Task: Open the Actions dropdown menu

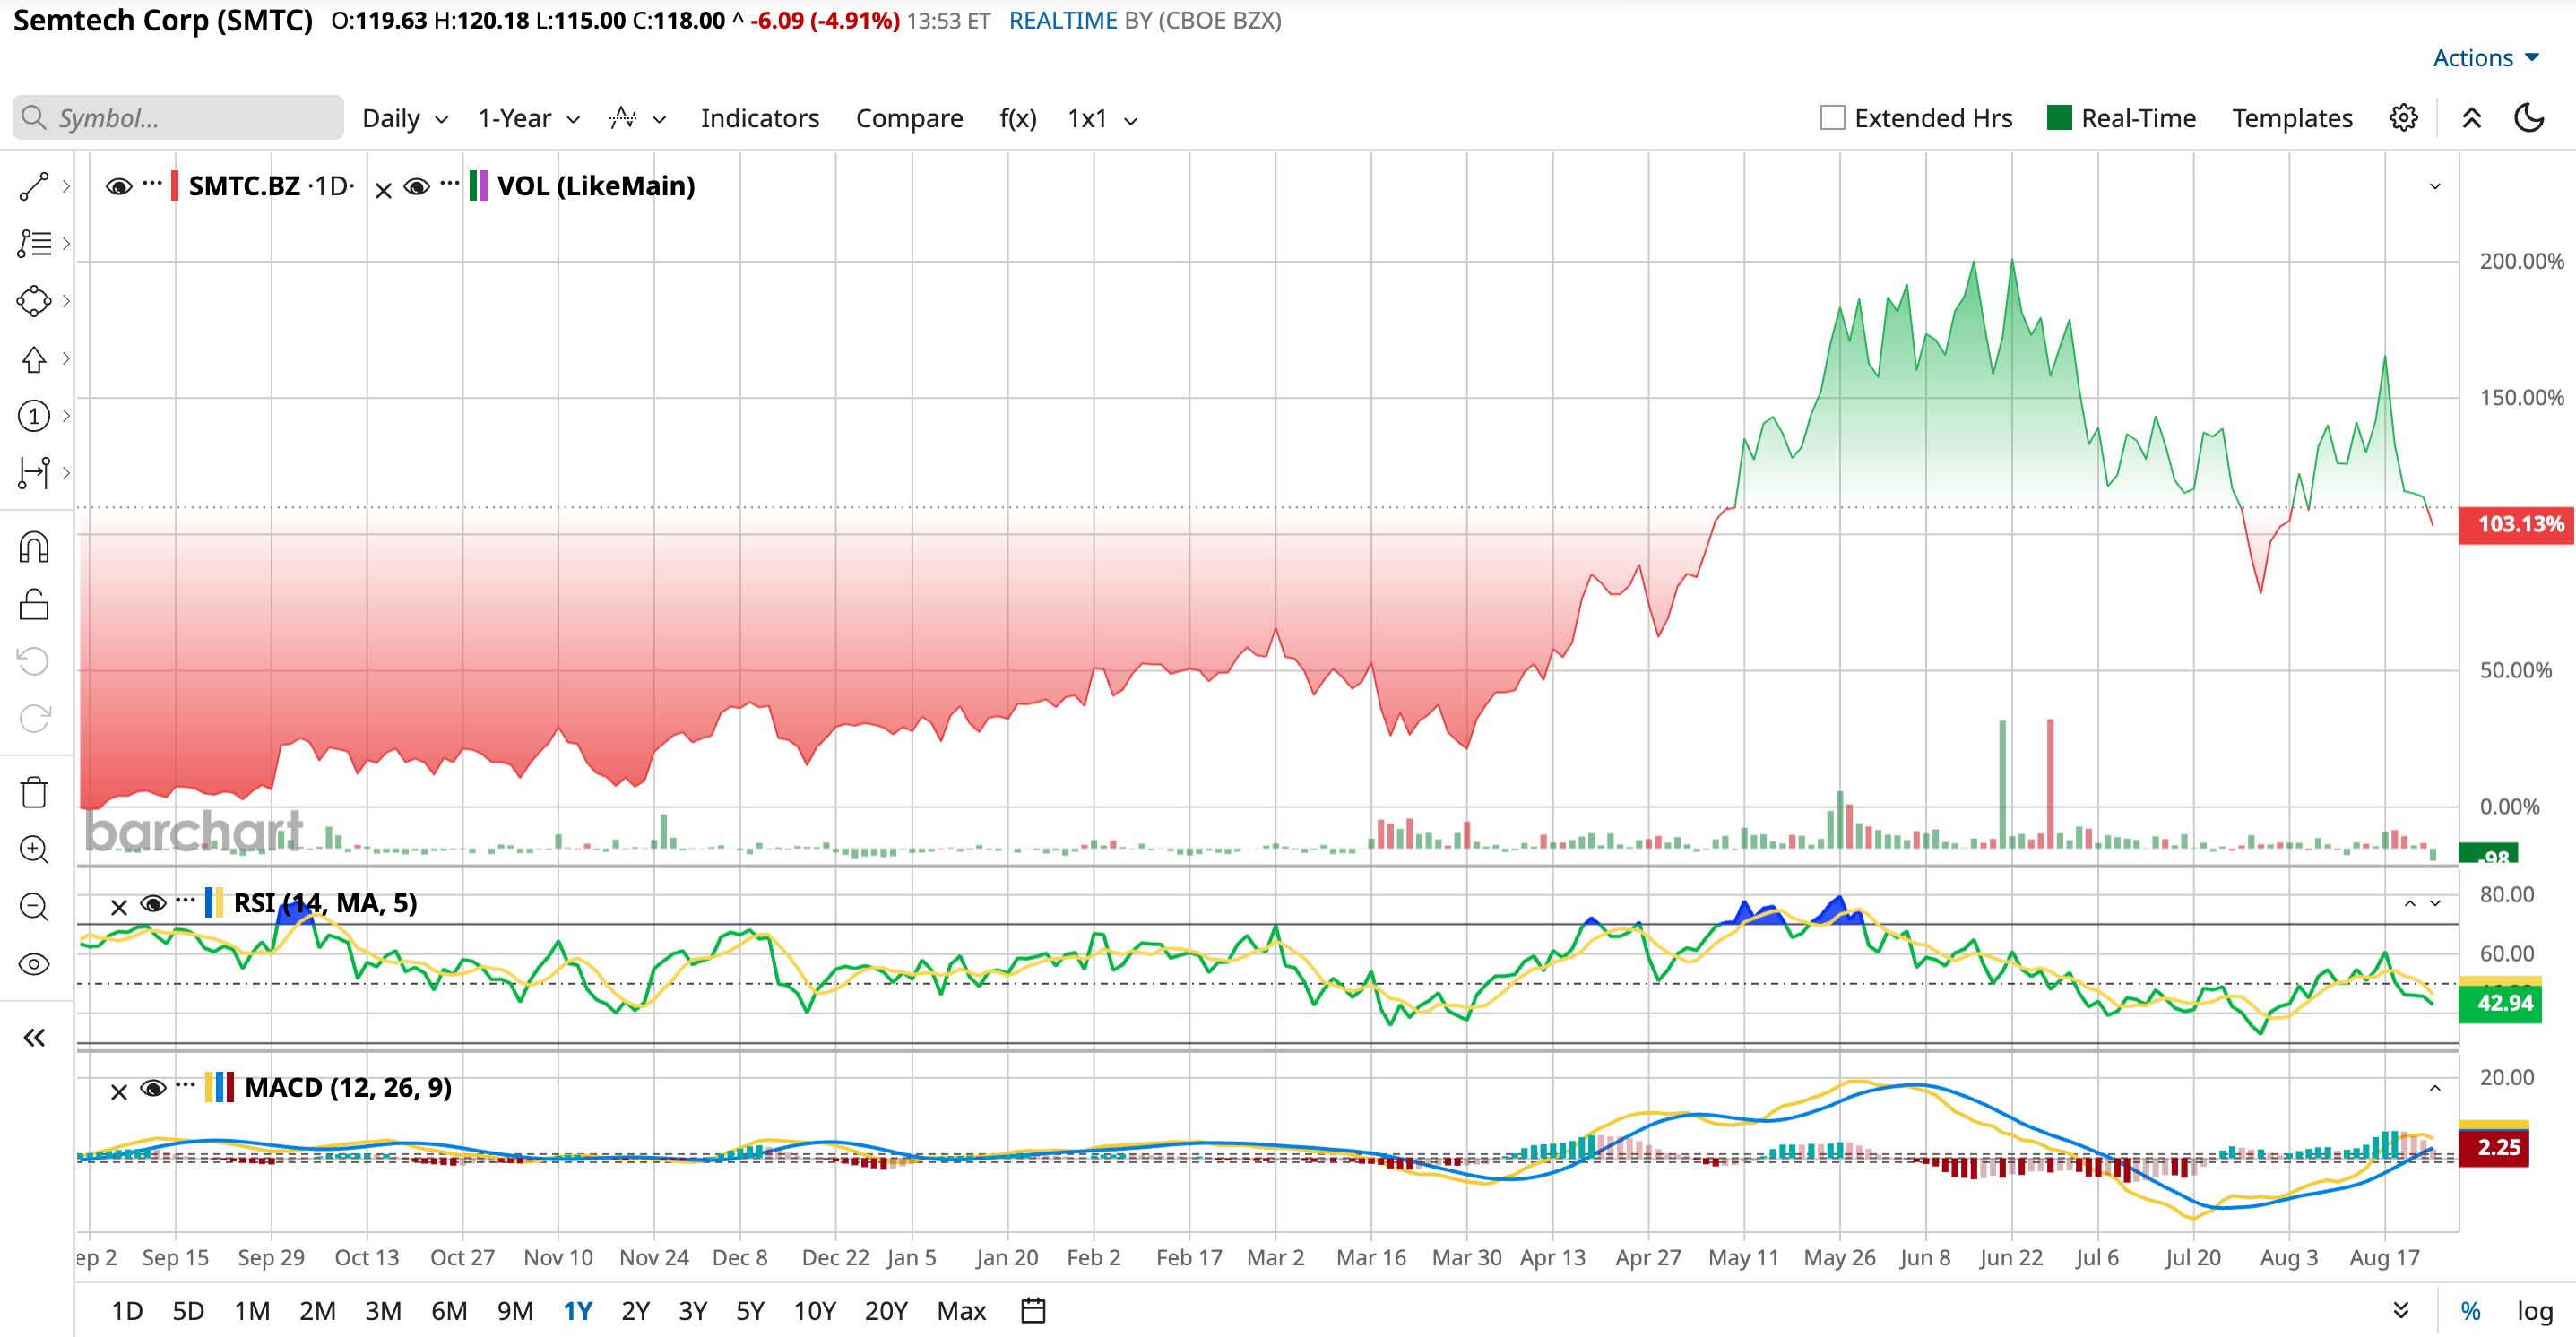Action: 2486,58
